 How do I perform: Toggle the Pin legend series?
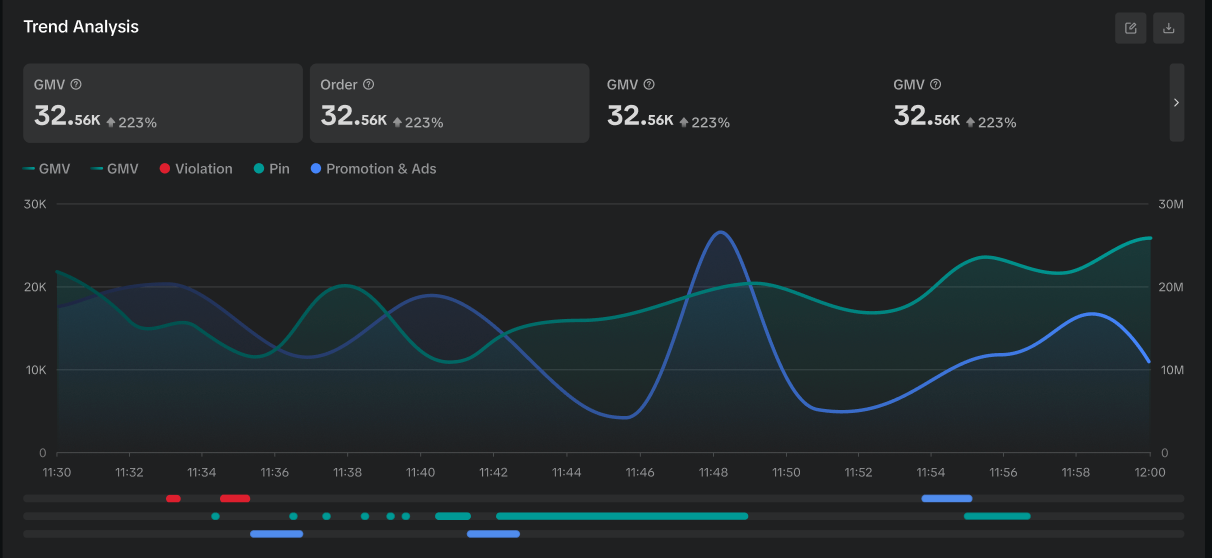point(271,169)
